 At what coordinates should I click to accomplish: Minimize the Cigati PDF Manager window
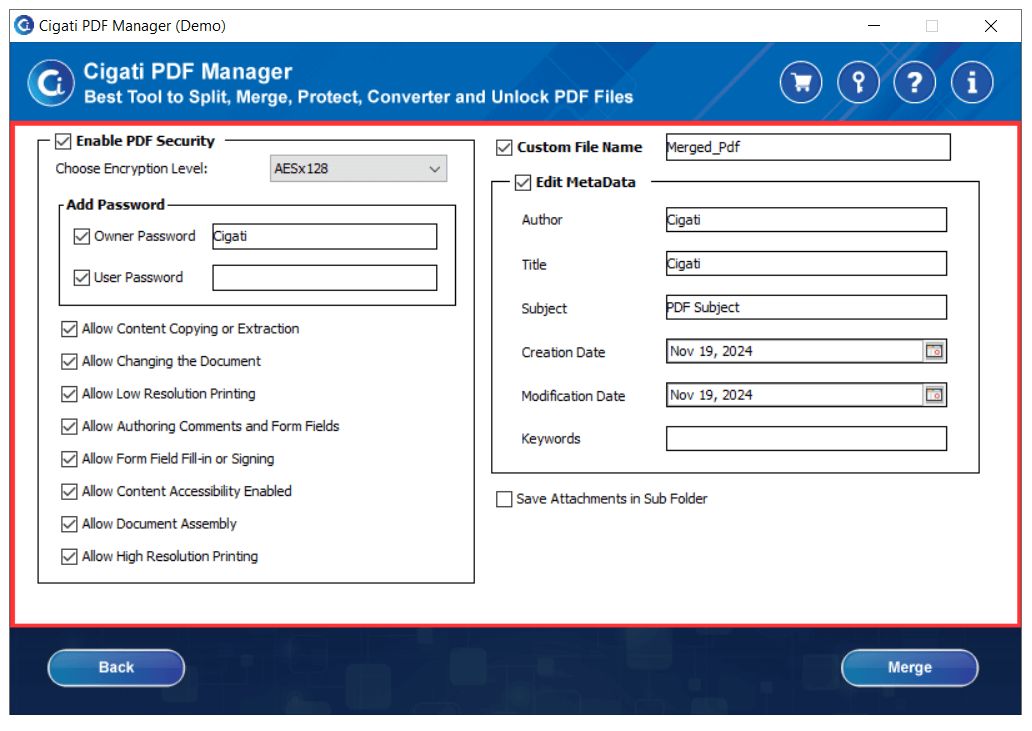click(873, 26)
